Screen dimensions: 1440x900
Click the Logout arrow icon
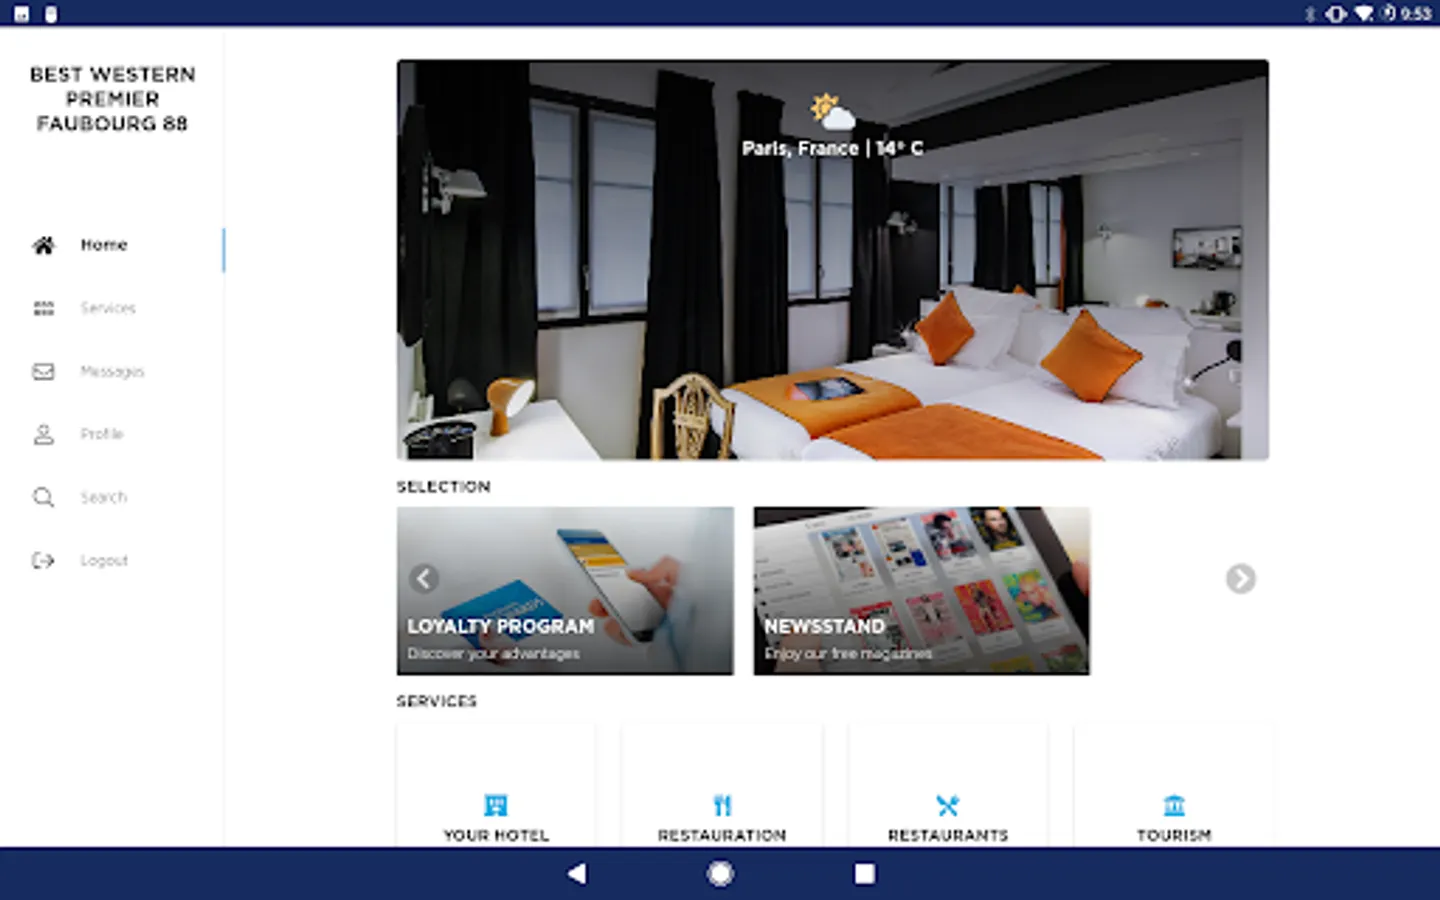(43, 560)
